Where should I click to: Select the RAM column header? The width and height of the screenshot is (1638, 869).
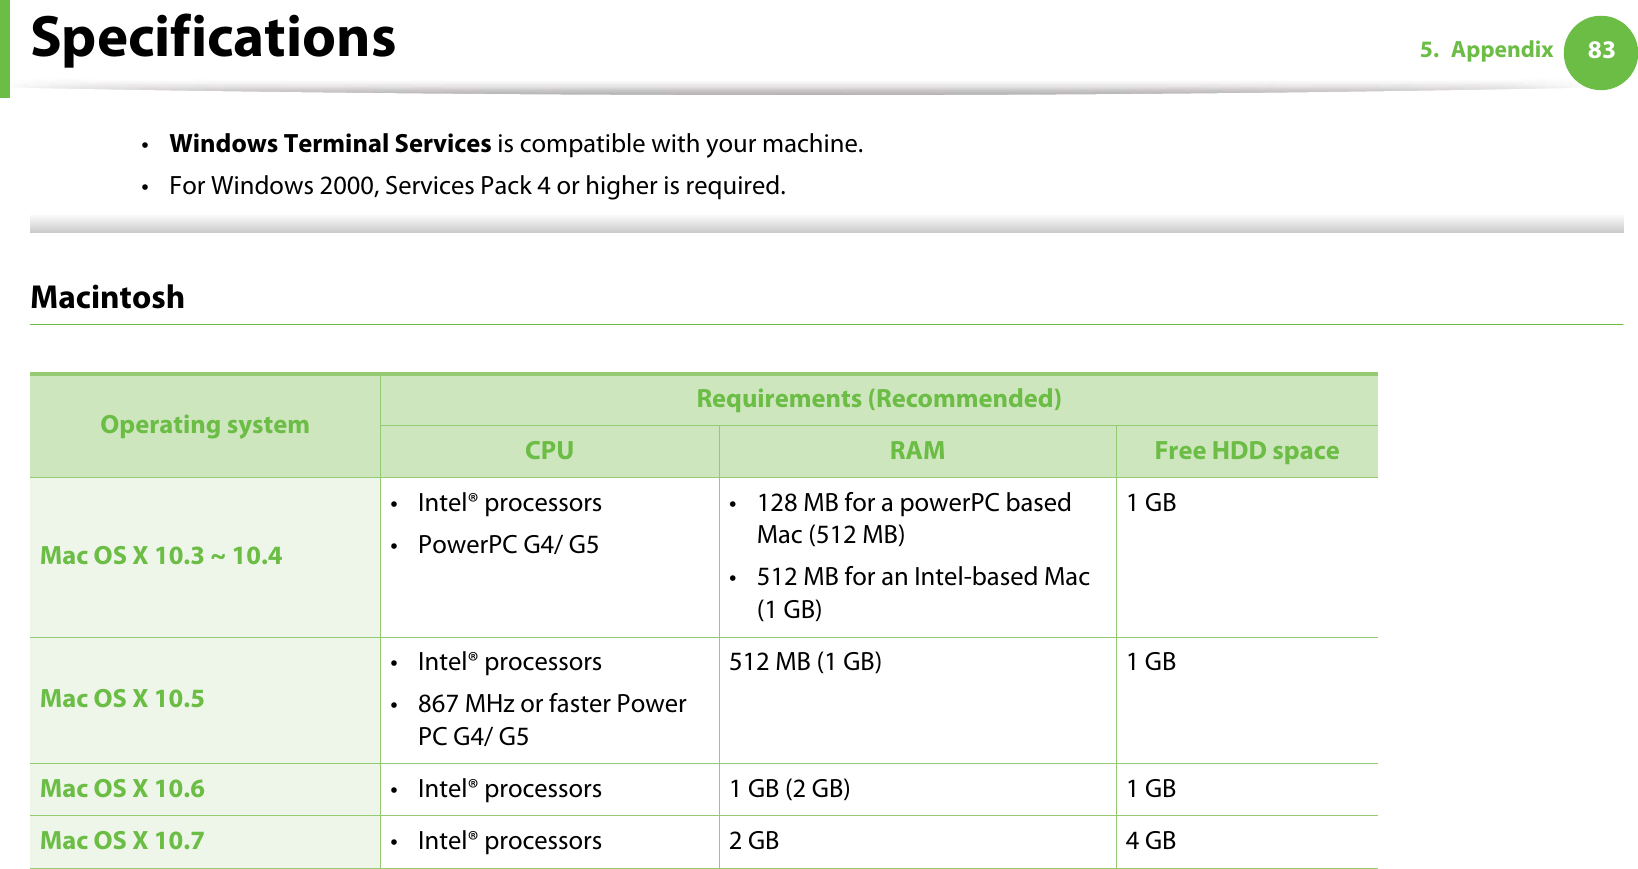[917, 451]
